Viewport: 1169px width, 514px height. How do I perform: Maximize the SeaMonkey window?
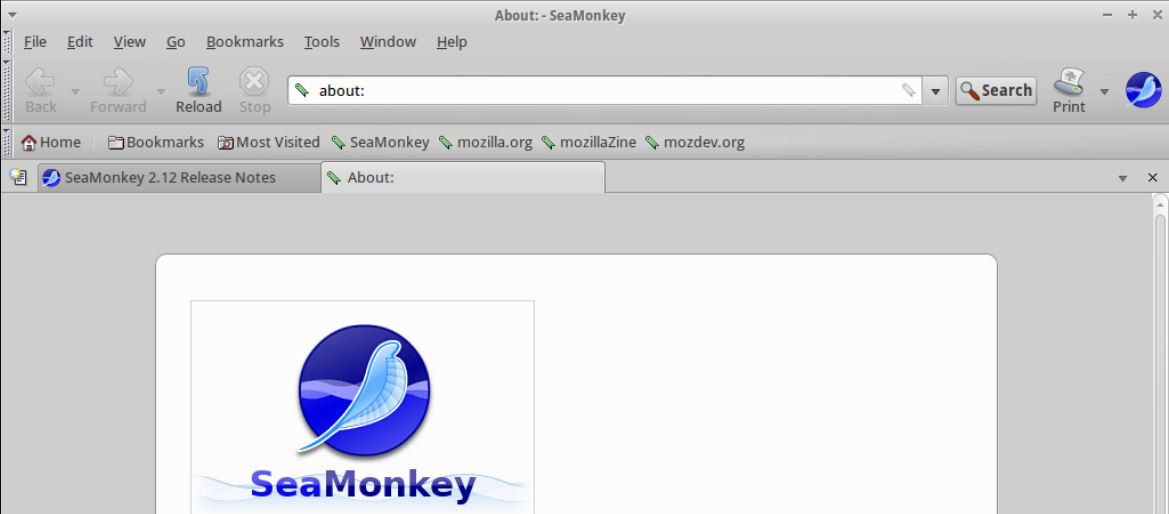tap(1132, 15)
